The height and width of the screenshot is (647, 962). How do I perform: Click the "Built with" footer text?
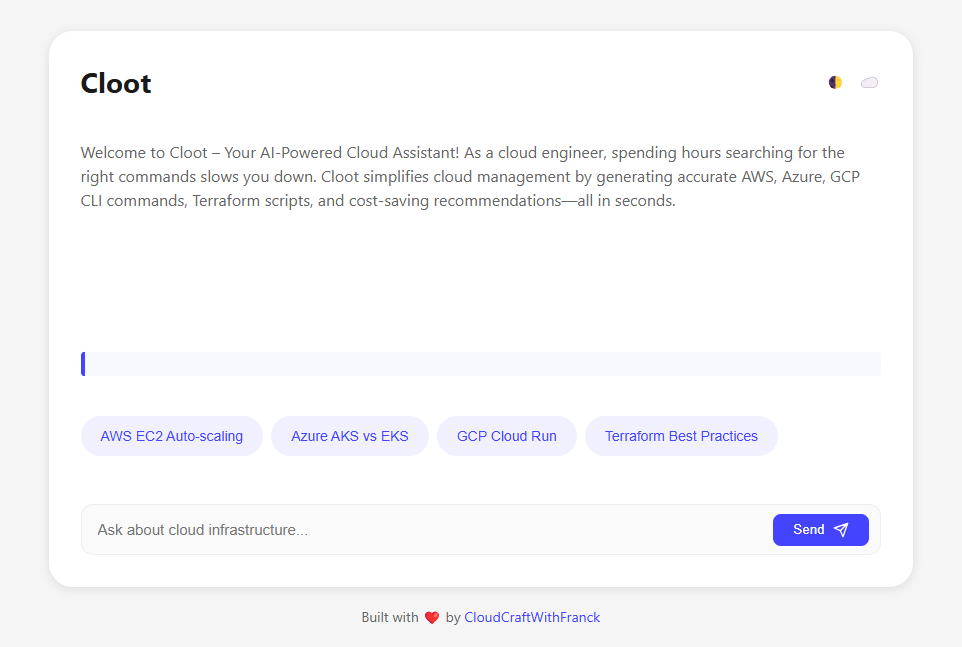[x=390, y=618]
